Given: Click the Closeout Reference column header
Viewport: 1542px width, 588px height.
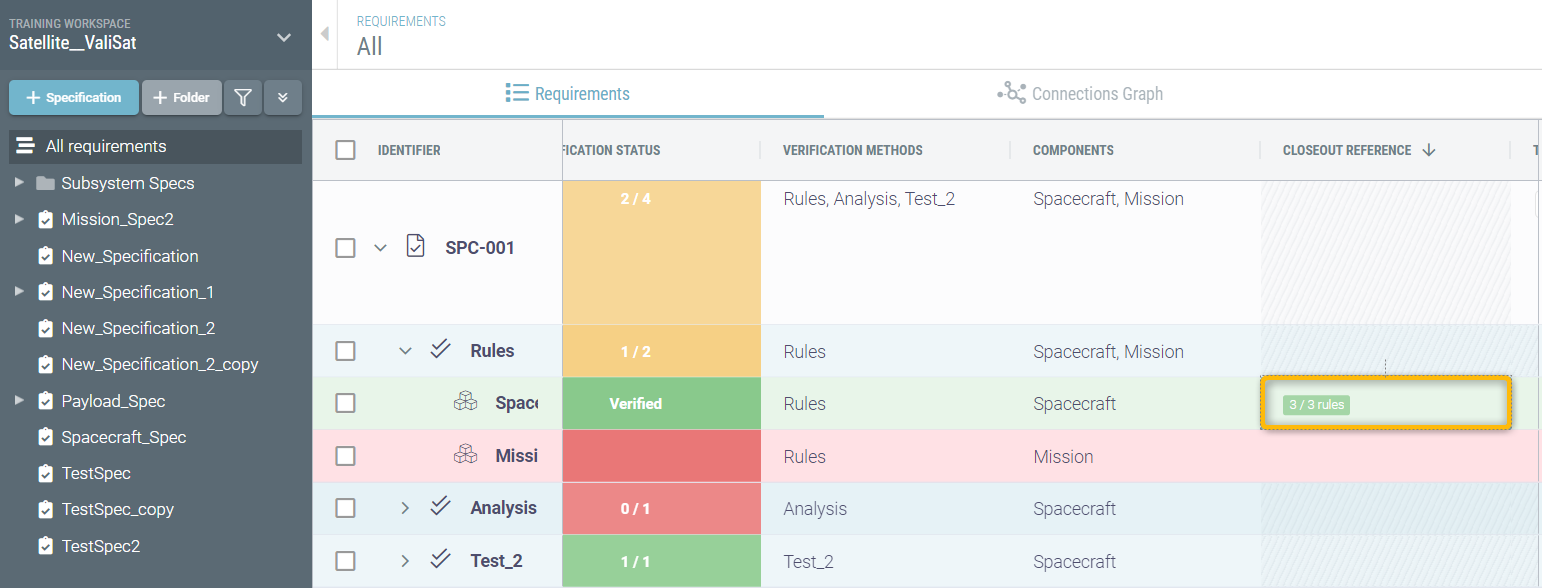Looking at the screenshot, I should pyautogui.click(x=1347, y=151).
